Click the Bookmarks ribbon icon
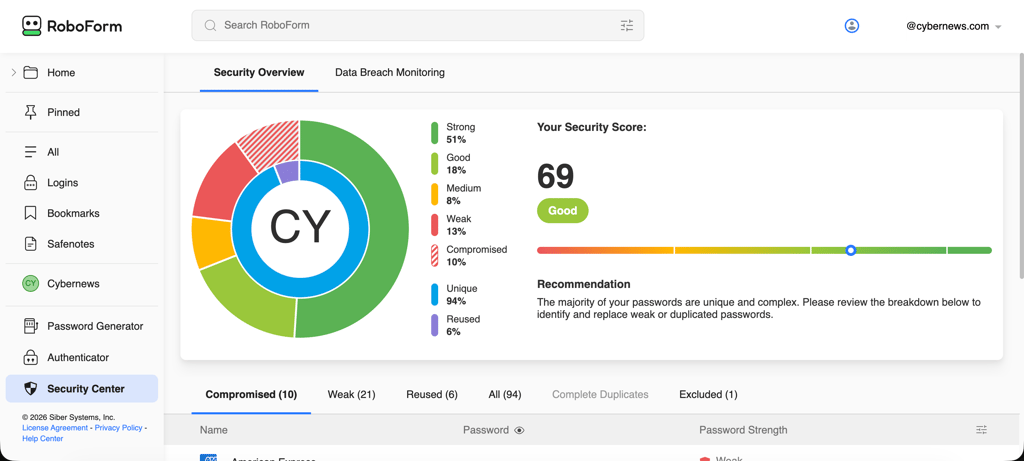This screenshot has height=461, width=1024. pyautogui.click(x=30, y=214)
